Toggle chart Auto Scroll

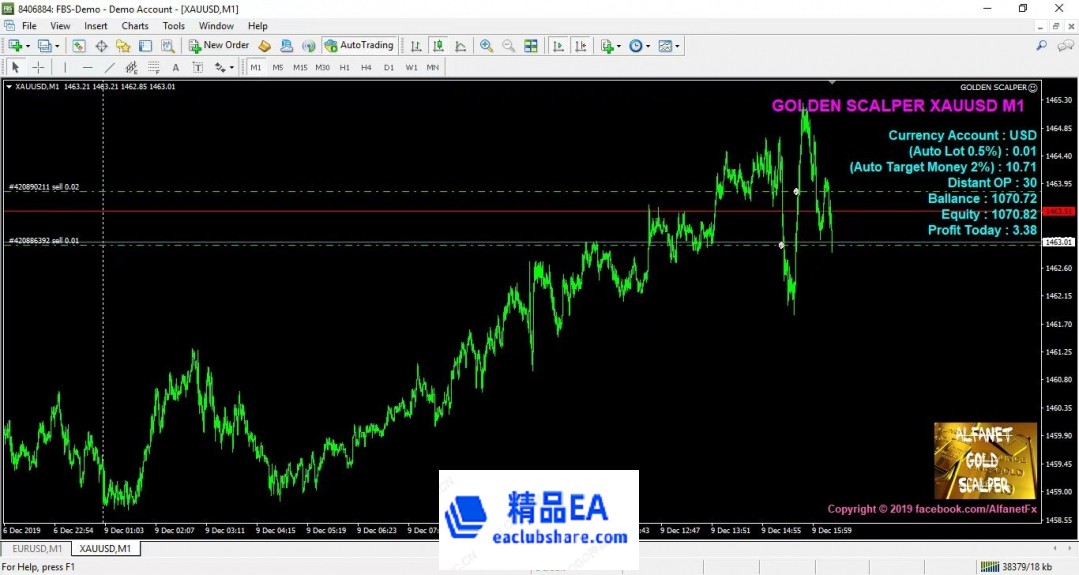pyautogui.click(x=558, y=46)
